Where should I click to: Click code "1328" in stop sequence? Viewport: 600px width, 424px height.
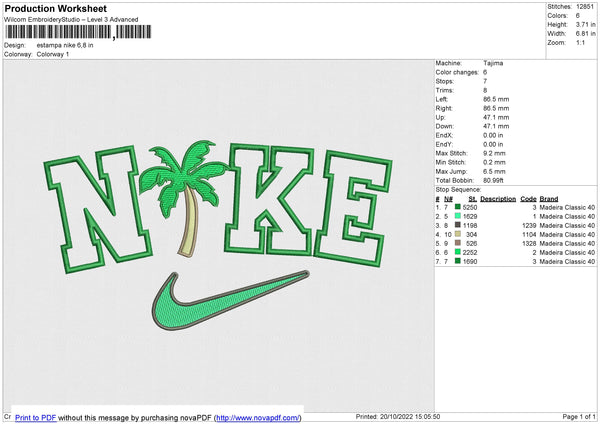529,243
